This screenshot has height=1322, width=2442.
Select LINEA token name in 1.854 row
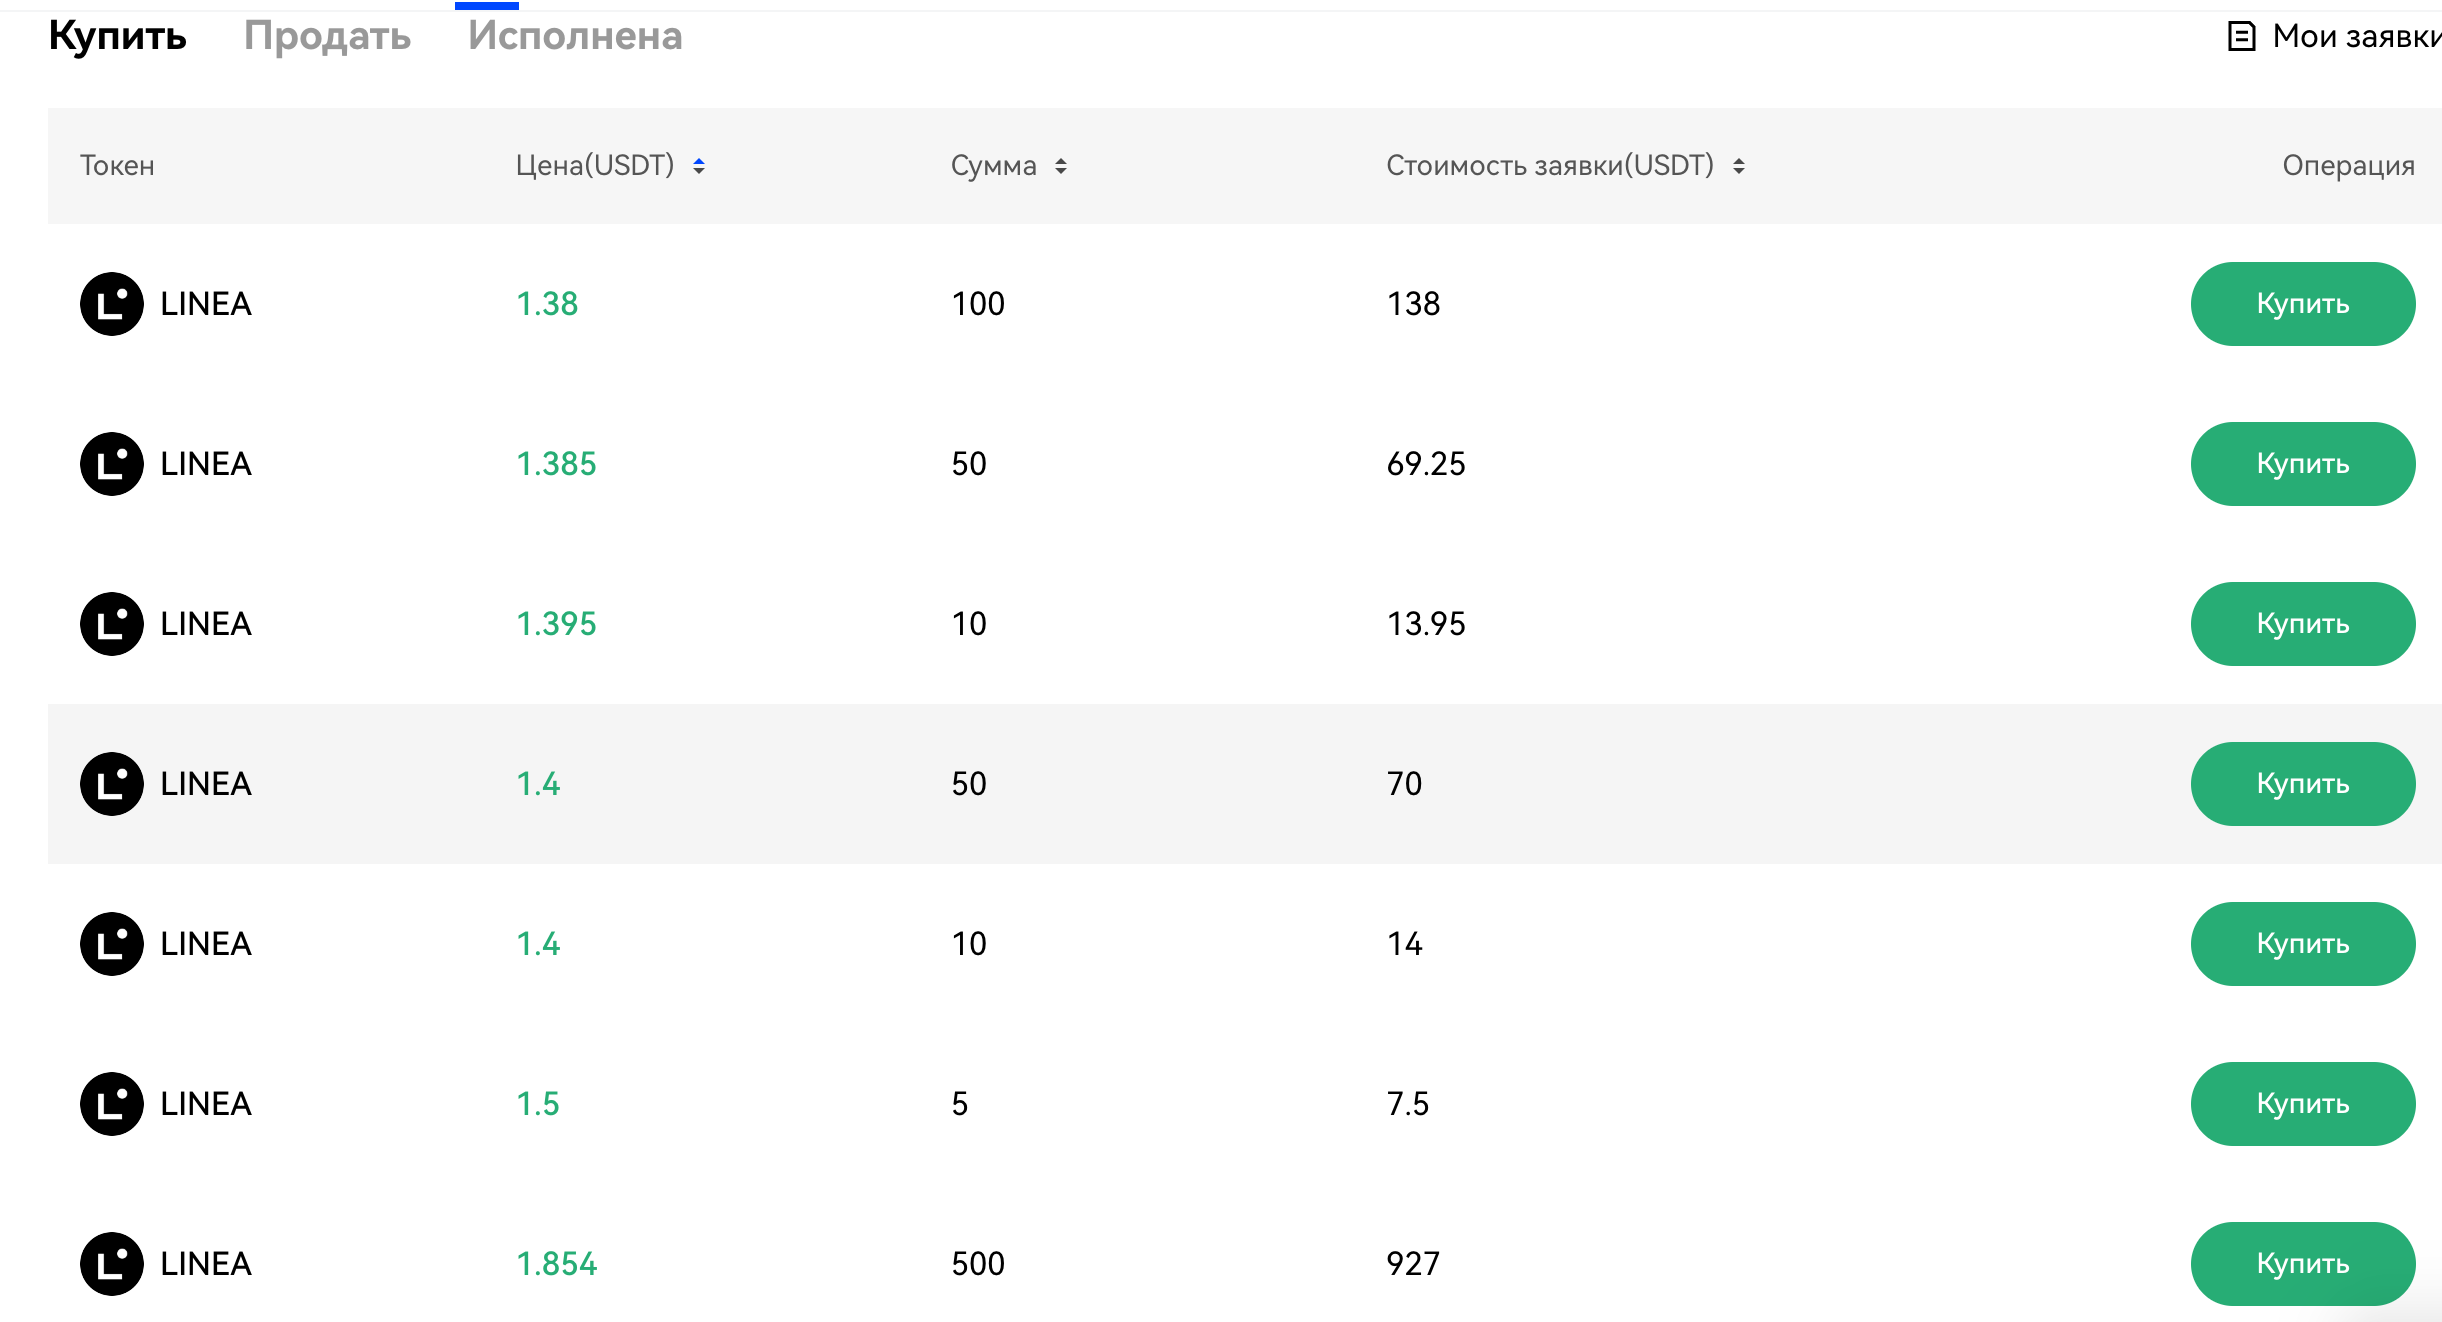(206, 1264)
